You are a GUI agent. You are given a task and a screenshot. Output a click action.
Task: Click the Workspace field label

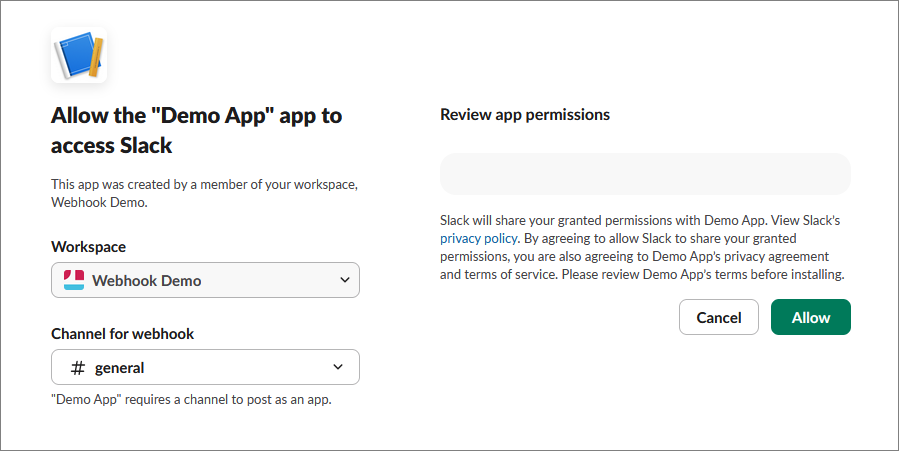(x=88, y=247)
